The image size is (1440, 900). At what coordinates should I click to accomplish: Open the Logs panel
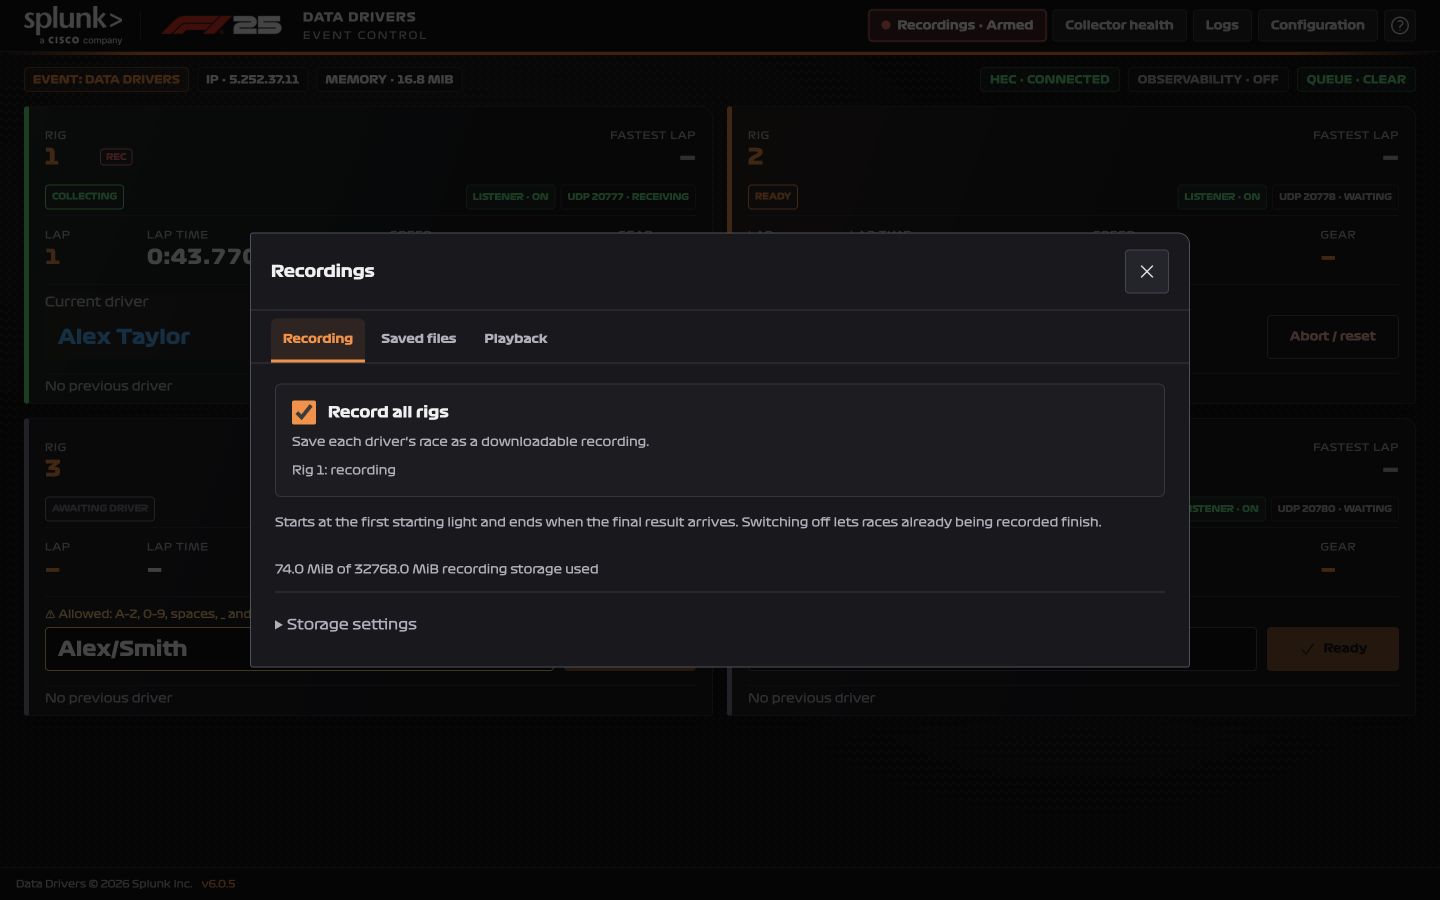coord(1222,25)
